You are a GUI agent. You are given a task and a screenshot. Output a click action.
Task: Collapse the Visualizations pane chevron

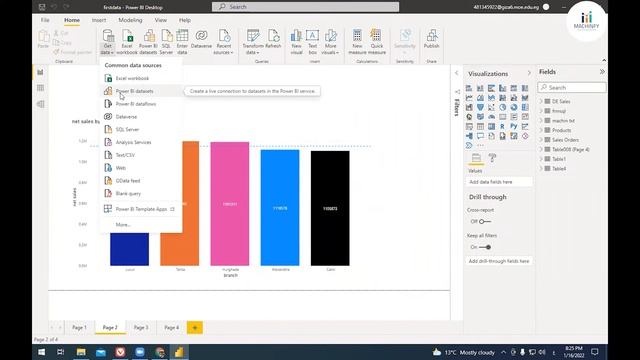click(x=529, y=73)
